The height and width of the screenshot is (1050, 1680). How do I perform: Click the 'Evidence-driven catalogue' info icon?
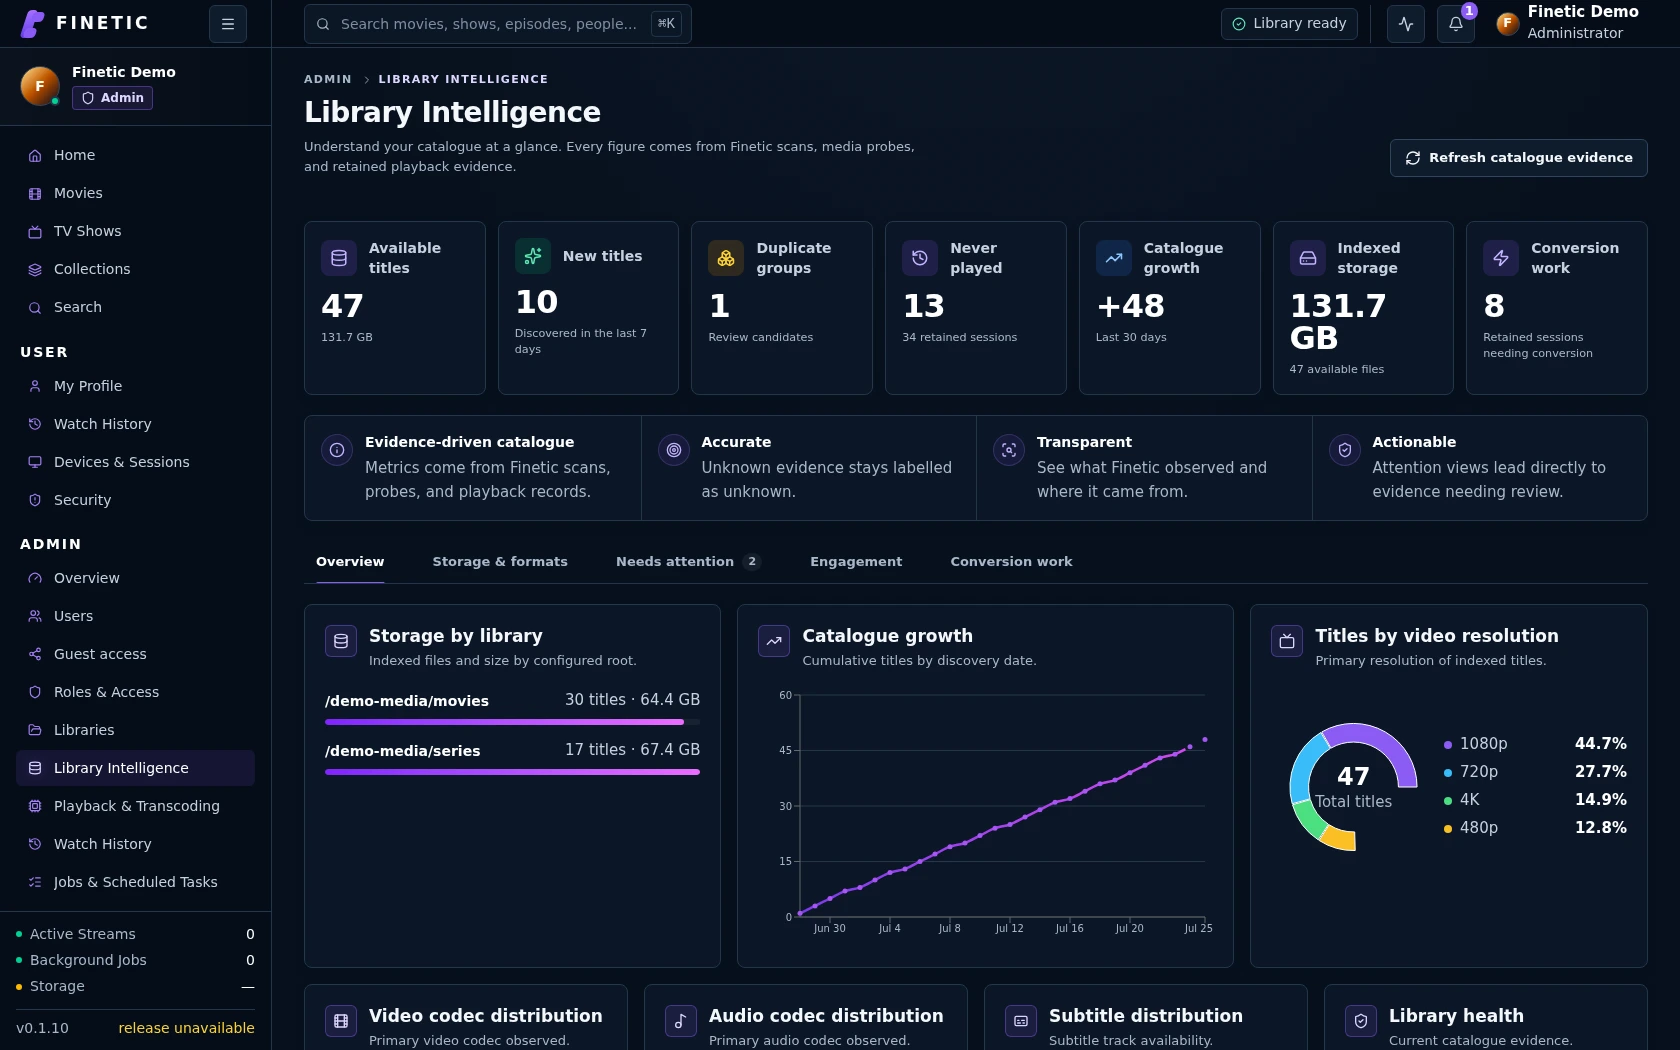click(x=337, y=450)
